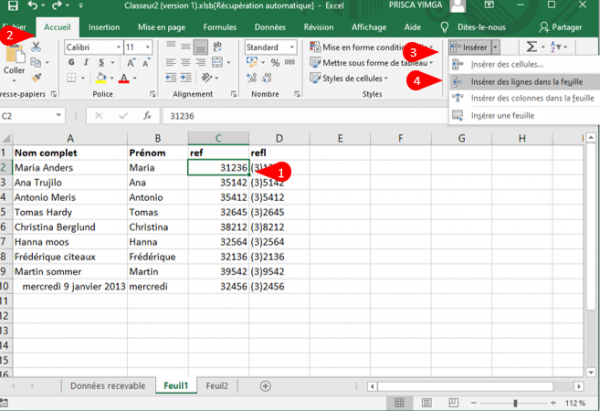Click the fill color paint bucket
The image size is (600, 411).
(101, 78)
